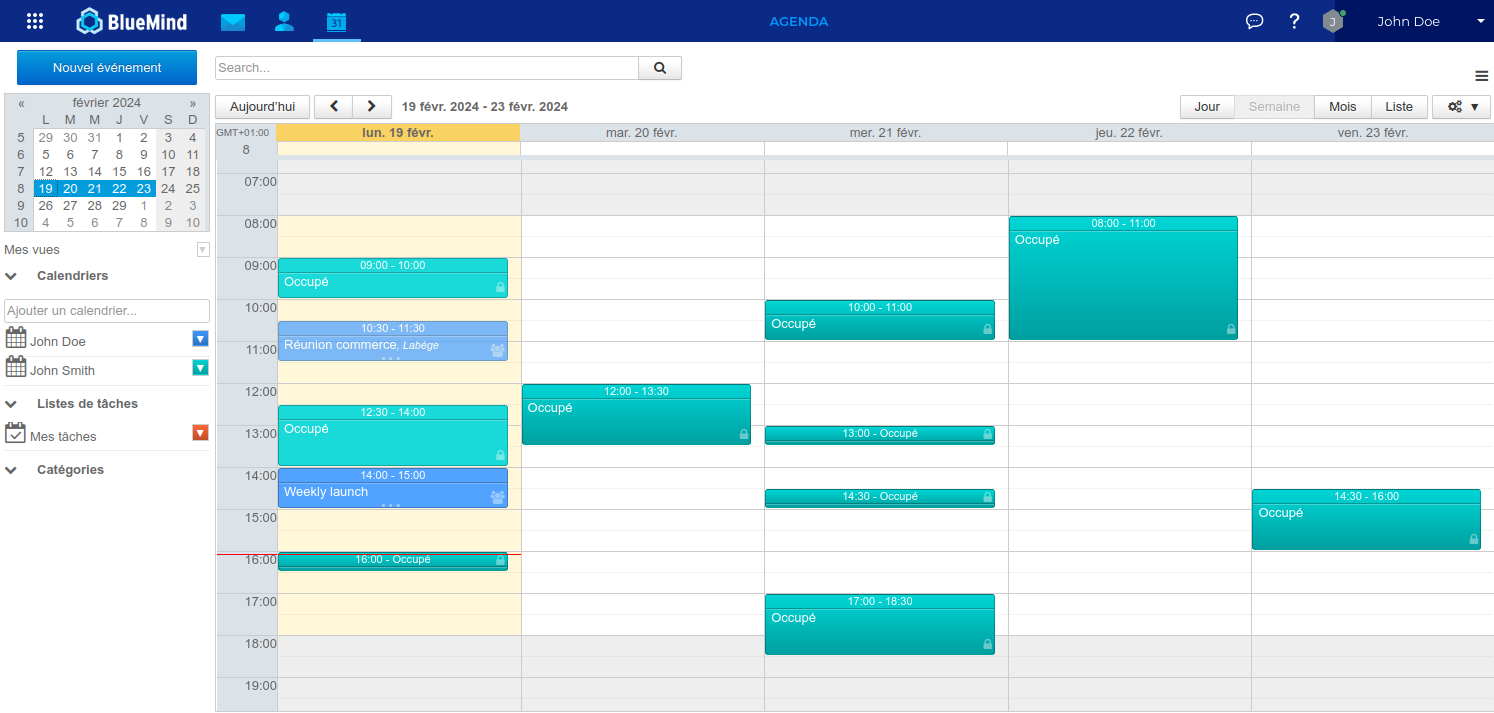Image resolution: width=1494 pixels, height=713 pixels.
Task: Open the hamburger menu at right
Action: [x=1481, y=76]
